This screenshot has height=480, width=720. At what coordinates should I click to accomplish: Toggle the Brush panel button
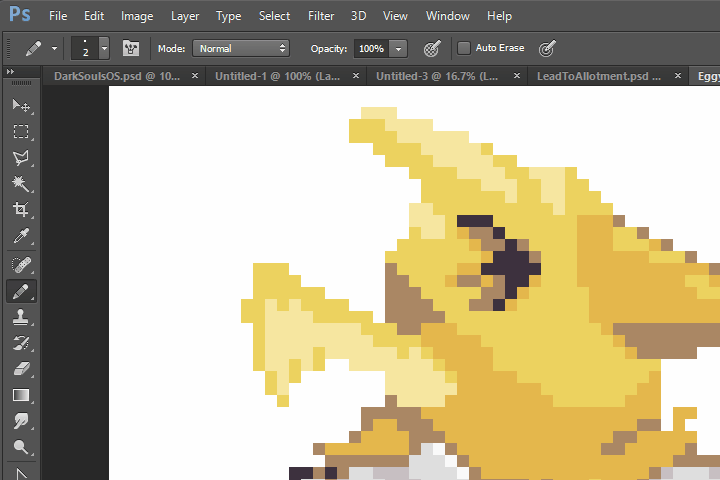131,48
